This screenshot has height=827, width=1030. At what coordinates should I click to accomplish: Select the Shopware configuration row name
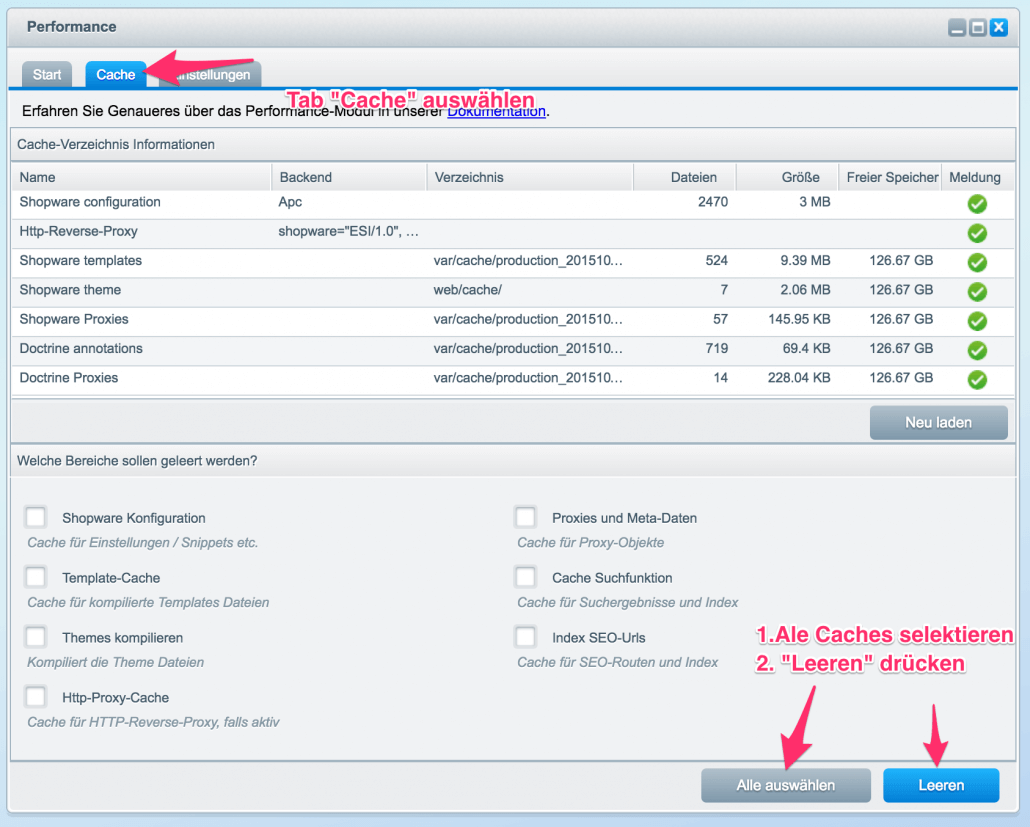pos(90,202)
